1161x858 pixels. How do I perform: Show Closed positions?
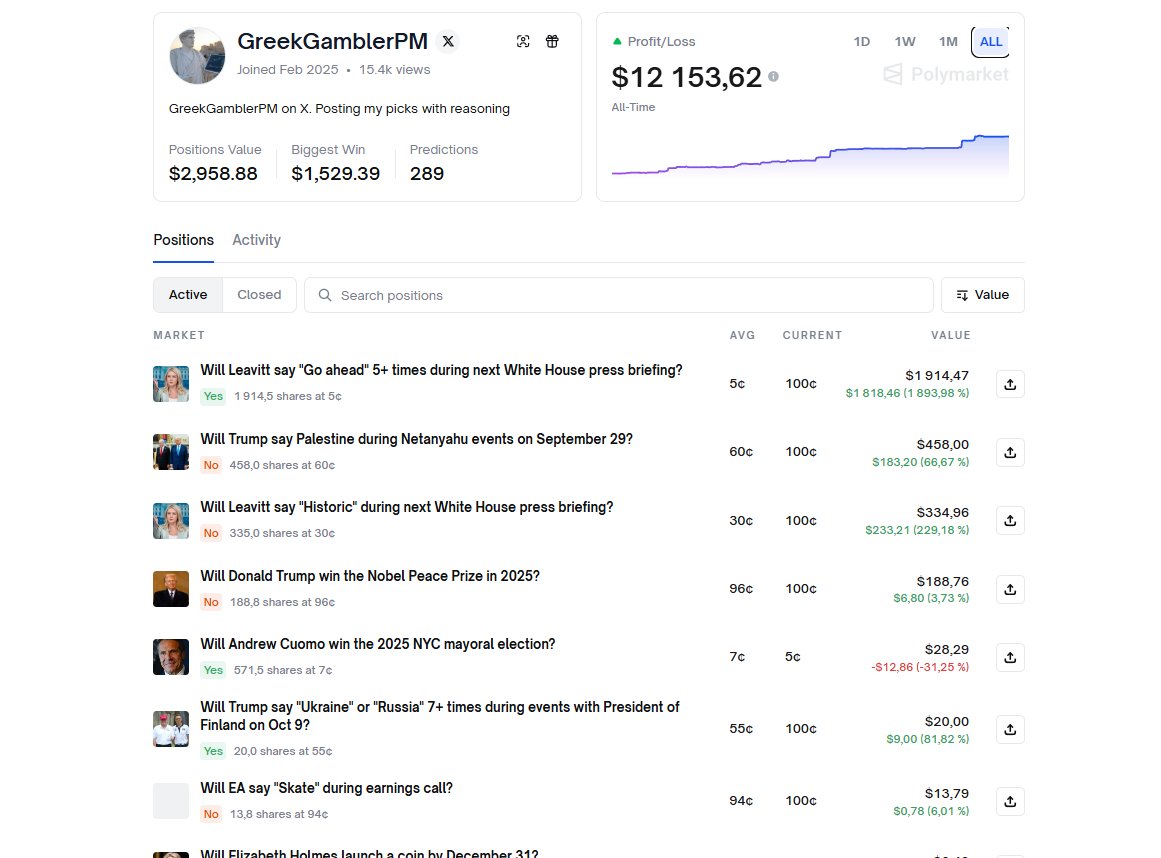point(259,295)
